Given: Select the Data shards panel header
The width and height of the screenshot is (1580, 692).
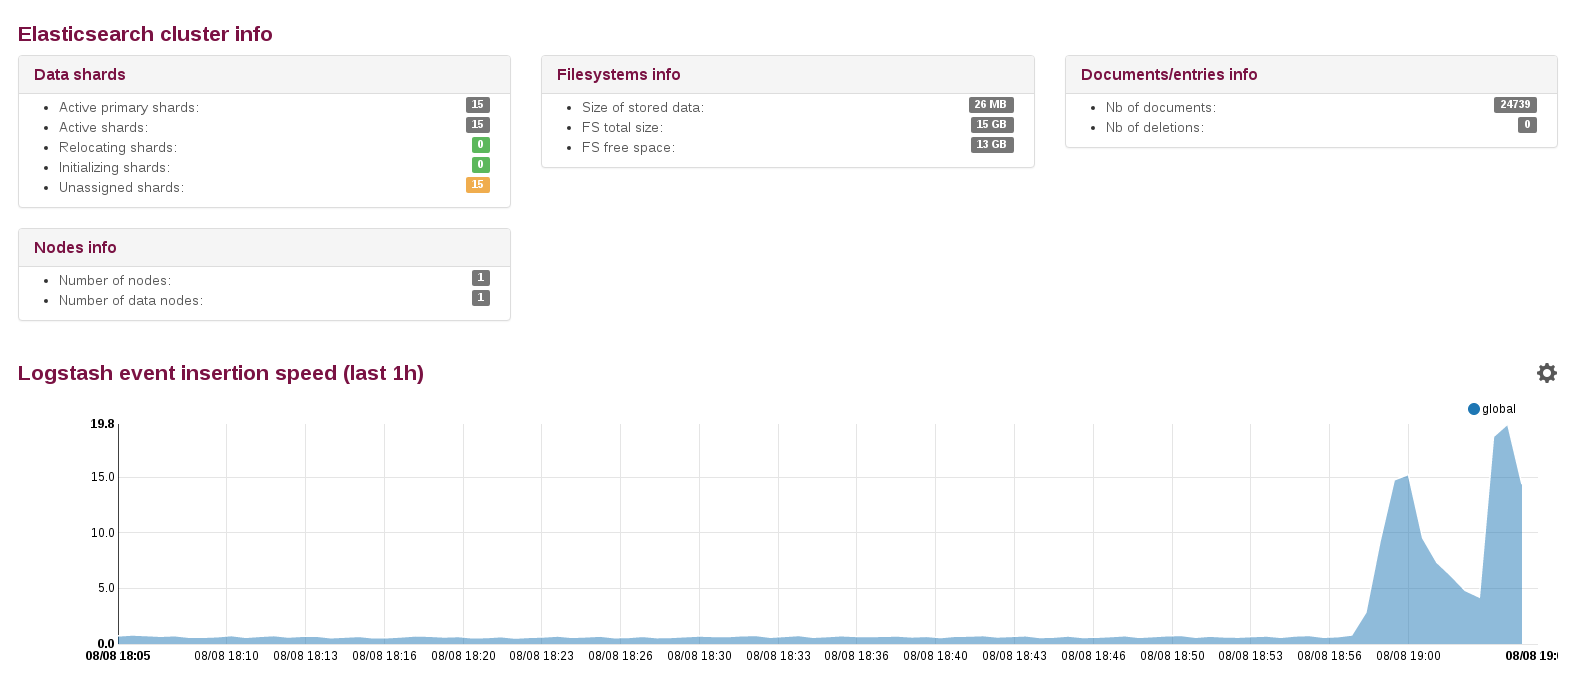Looking at the screenshot, I should [264, 75].
